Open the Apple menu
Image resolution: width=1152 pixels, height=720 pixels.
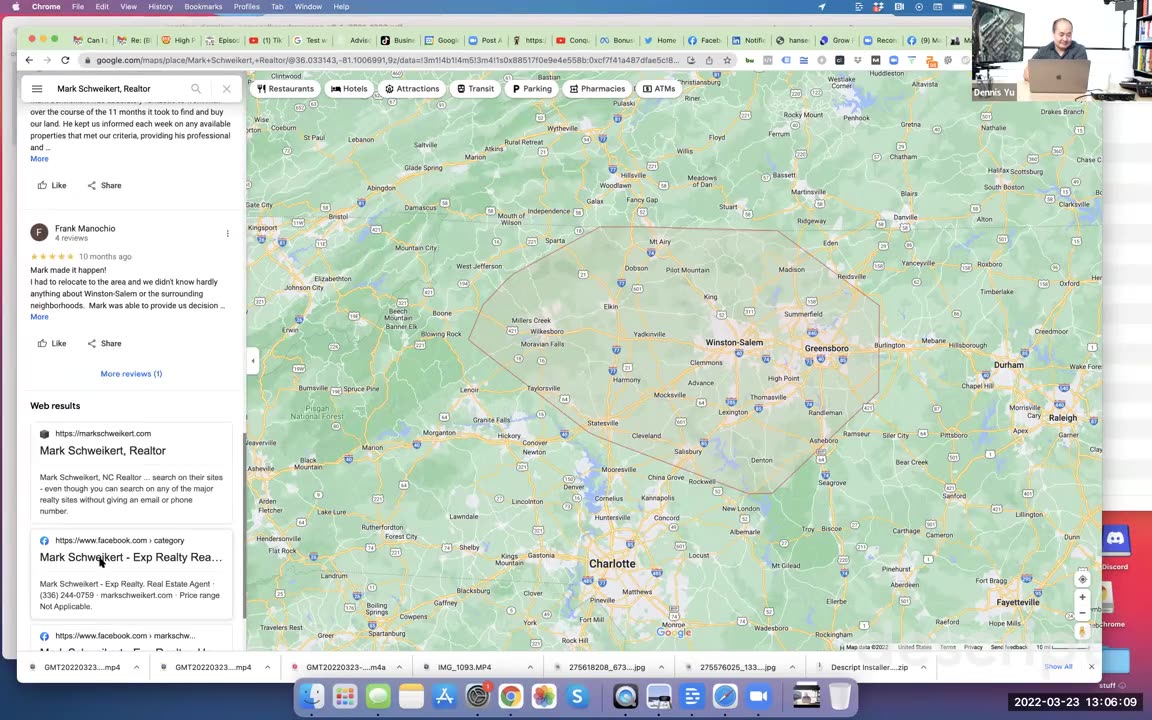(x=15, y=7)
